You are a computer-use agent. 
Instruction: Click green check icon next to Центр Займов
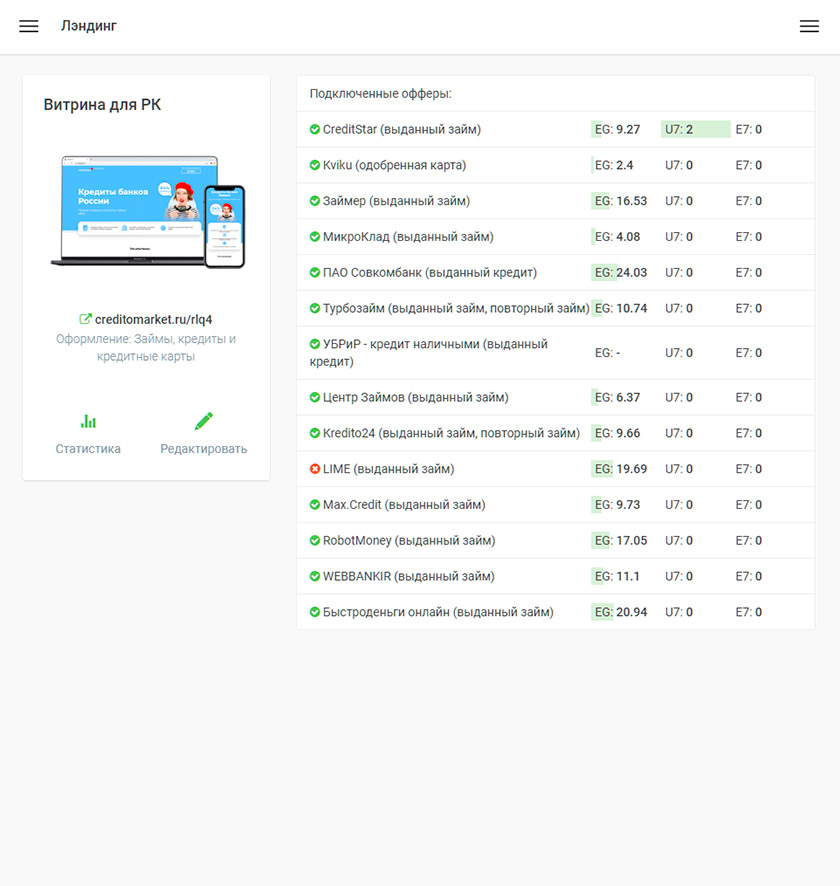point(315,397)
